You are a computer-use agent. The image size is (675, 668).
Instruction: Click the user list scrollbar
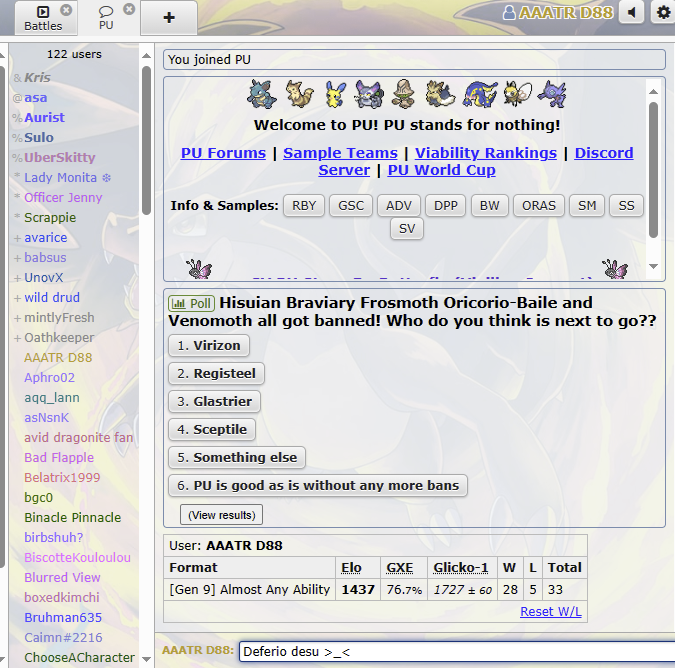(146, 140)
